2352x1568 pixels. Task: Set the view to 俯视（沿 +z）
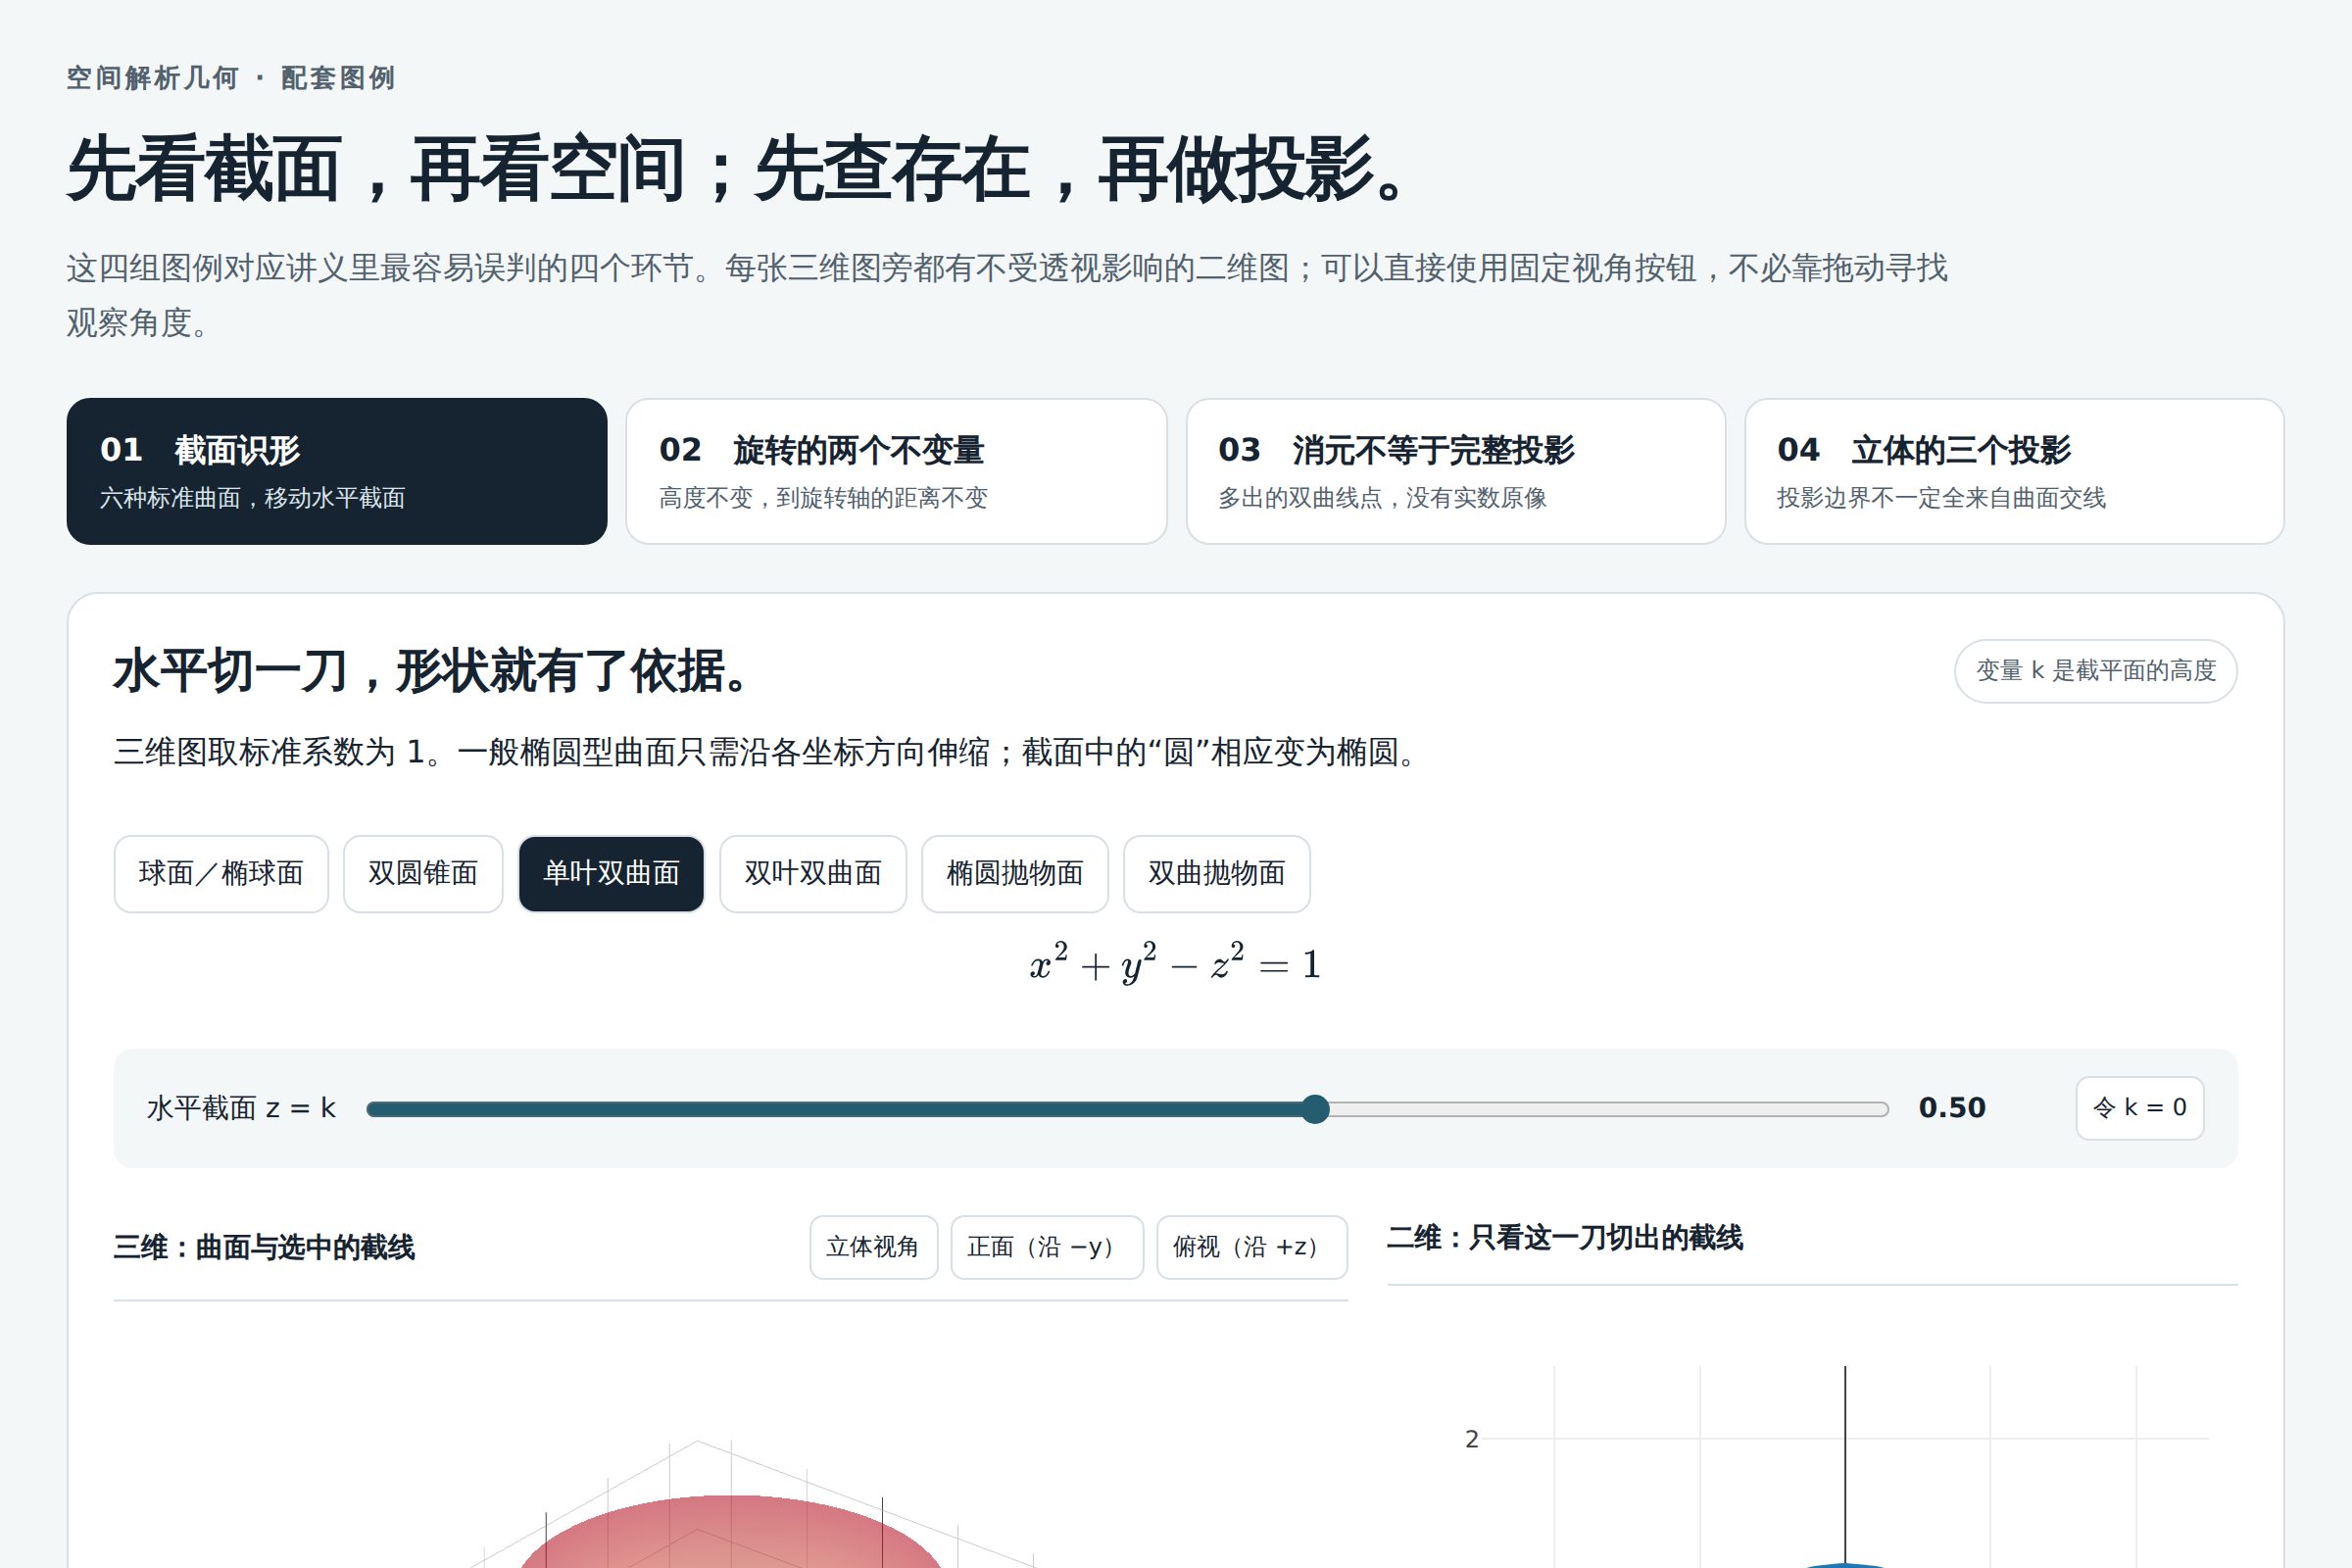pyautogui.click(x=1252, y=1247)
